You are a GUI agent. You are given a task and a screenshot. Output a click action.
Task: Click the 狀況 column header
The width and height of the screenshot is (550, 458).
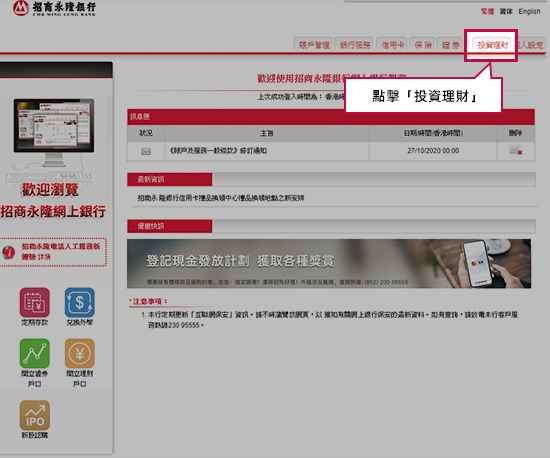[146, 133]
